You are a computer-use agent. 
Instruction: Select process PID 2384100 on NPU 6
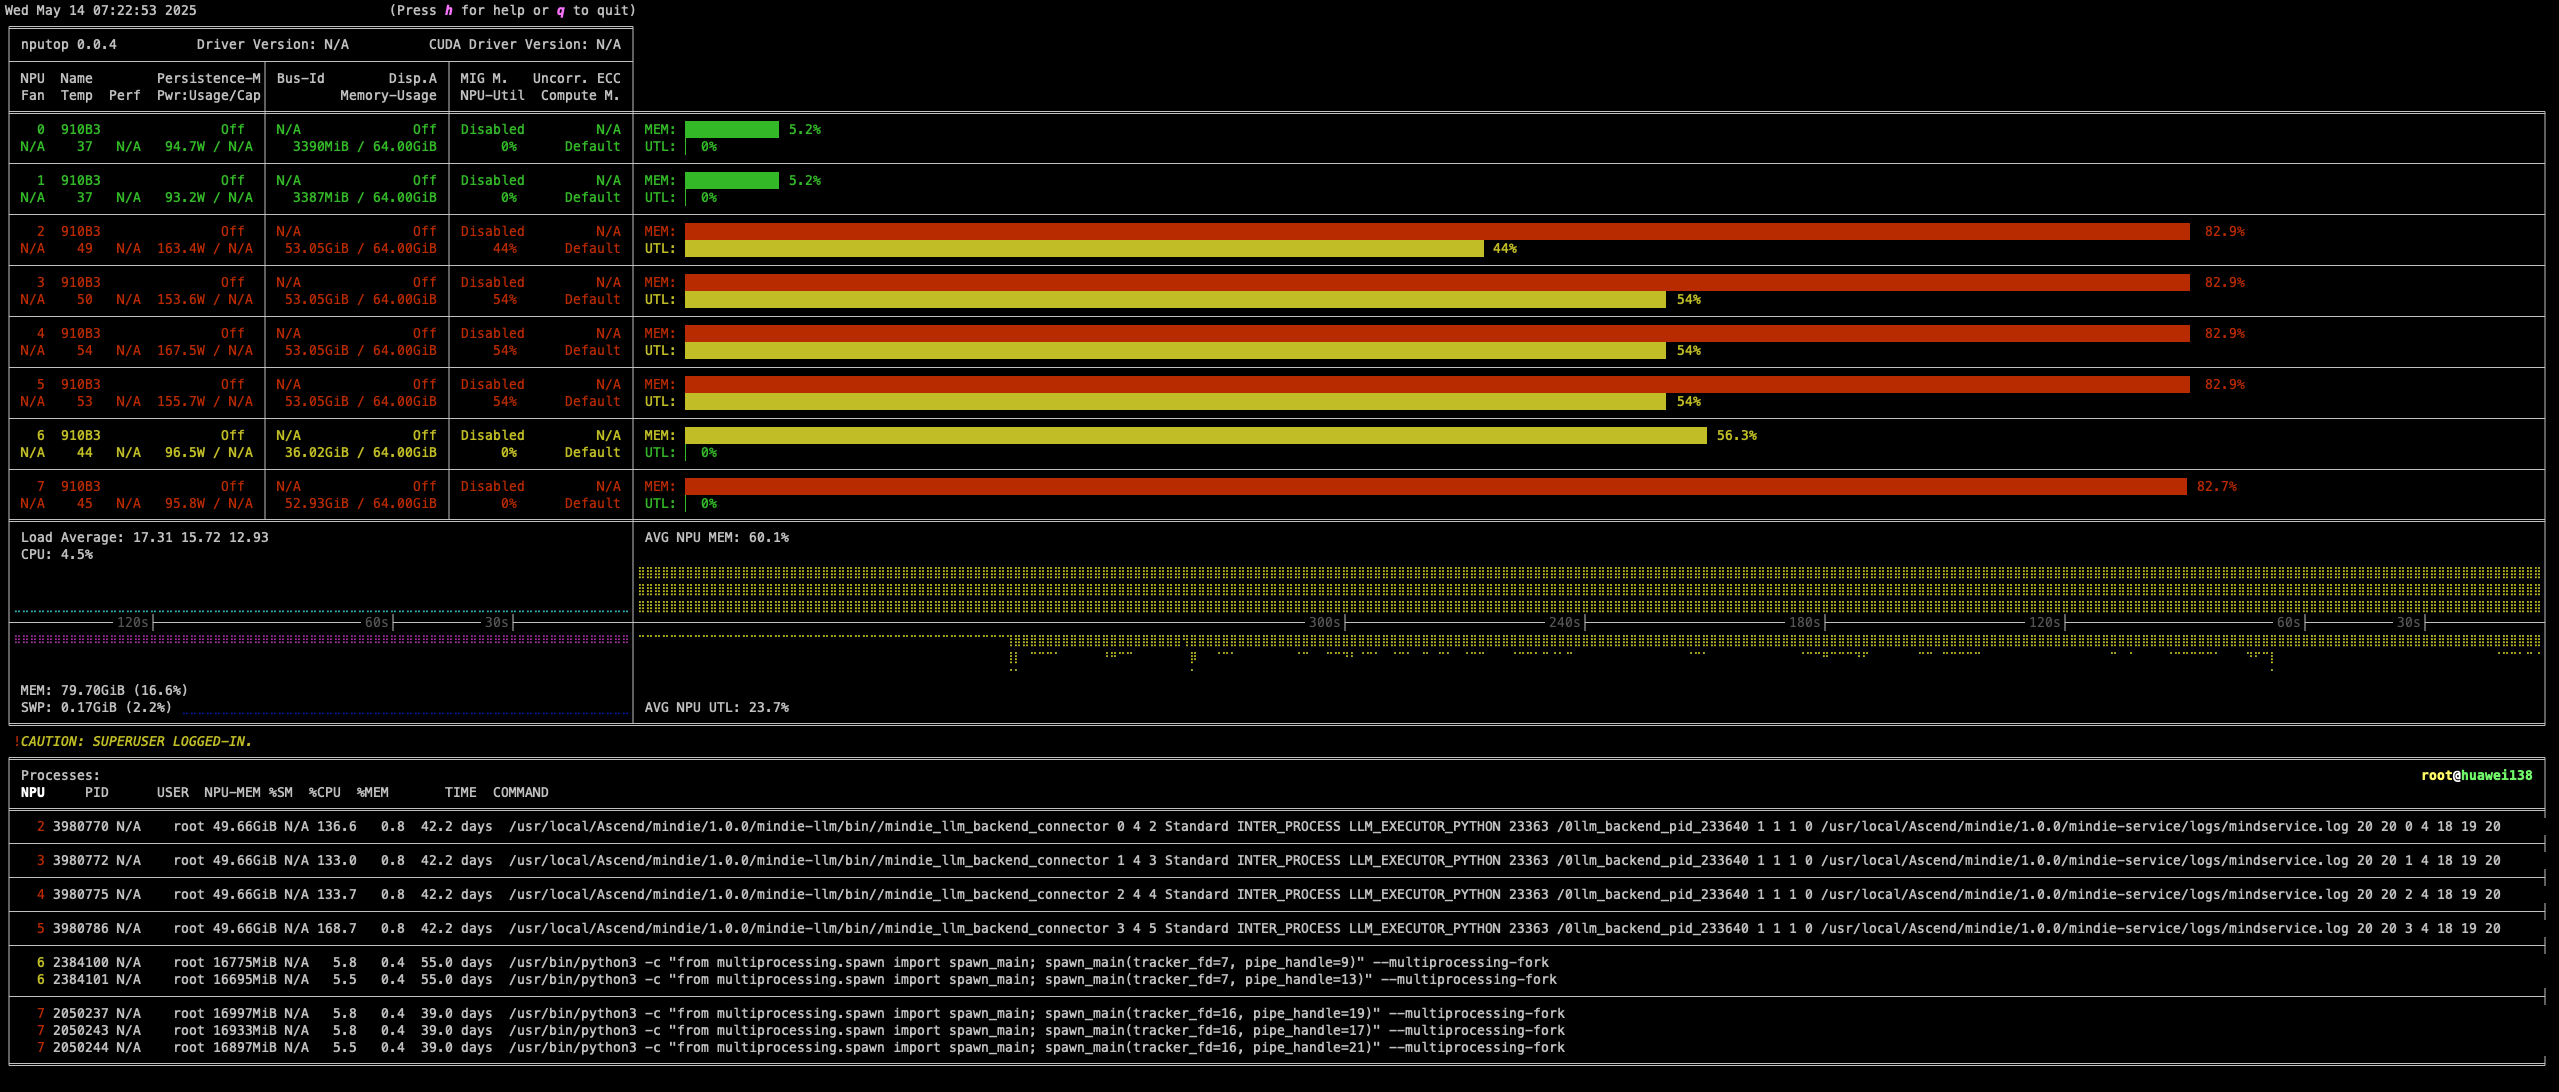pyautogui.click(x=80, y=962)
